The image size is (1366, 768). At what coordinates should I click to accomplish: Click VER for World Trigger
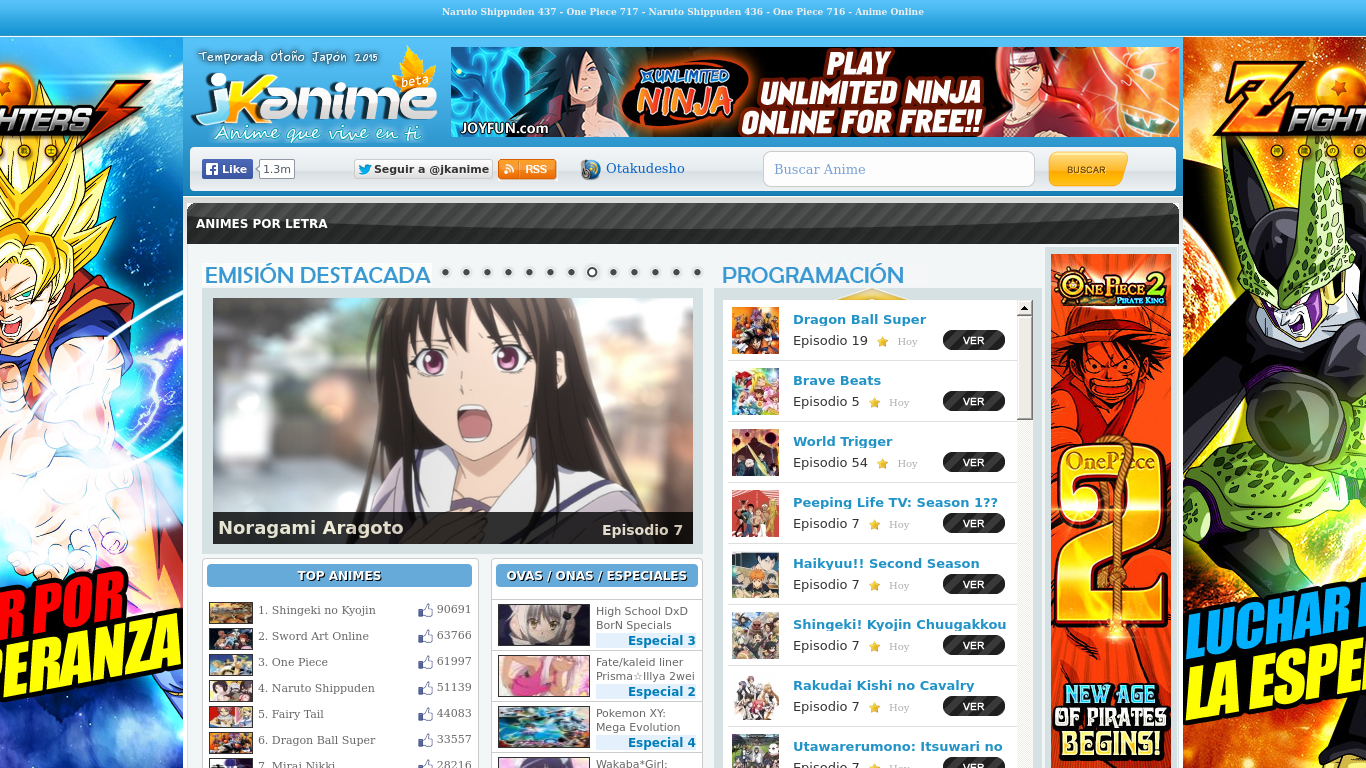click(x=974, y=463)
